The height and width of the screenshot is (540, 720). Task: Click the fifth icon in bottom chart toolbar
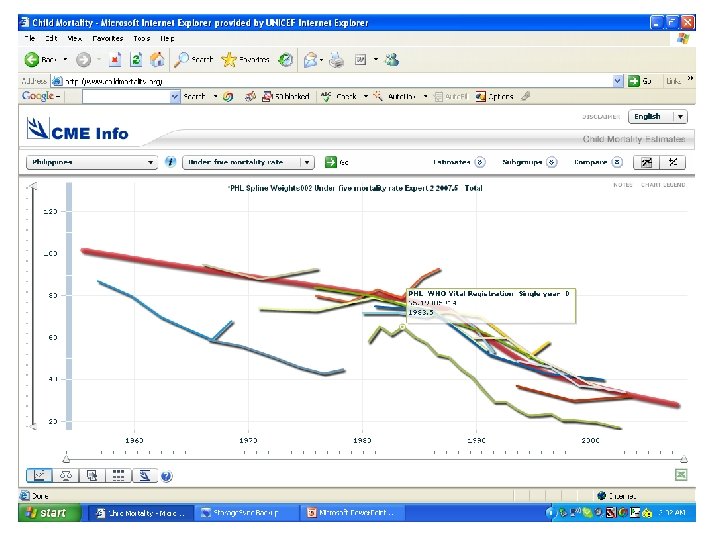(x=145, y=476)
